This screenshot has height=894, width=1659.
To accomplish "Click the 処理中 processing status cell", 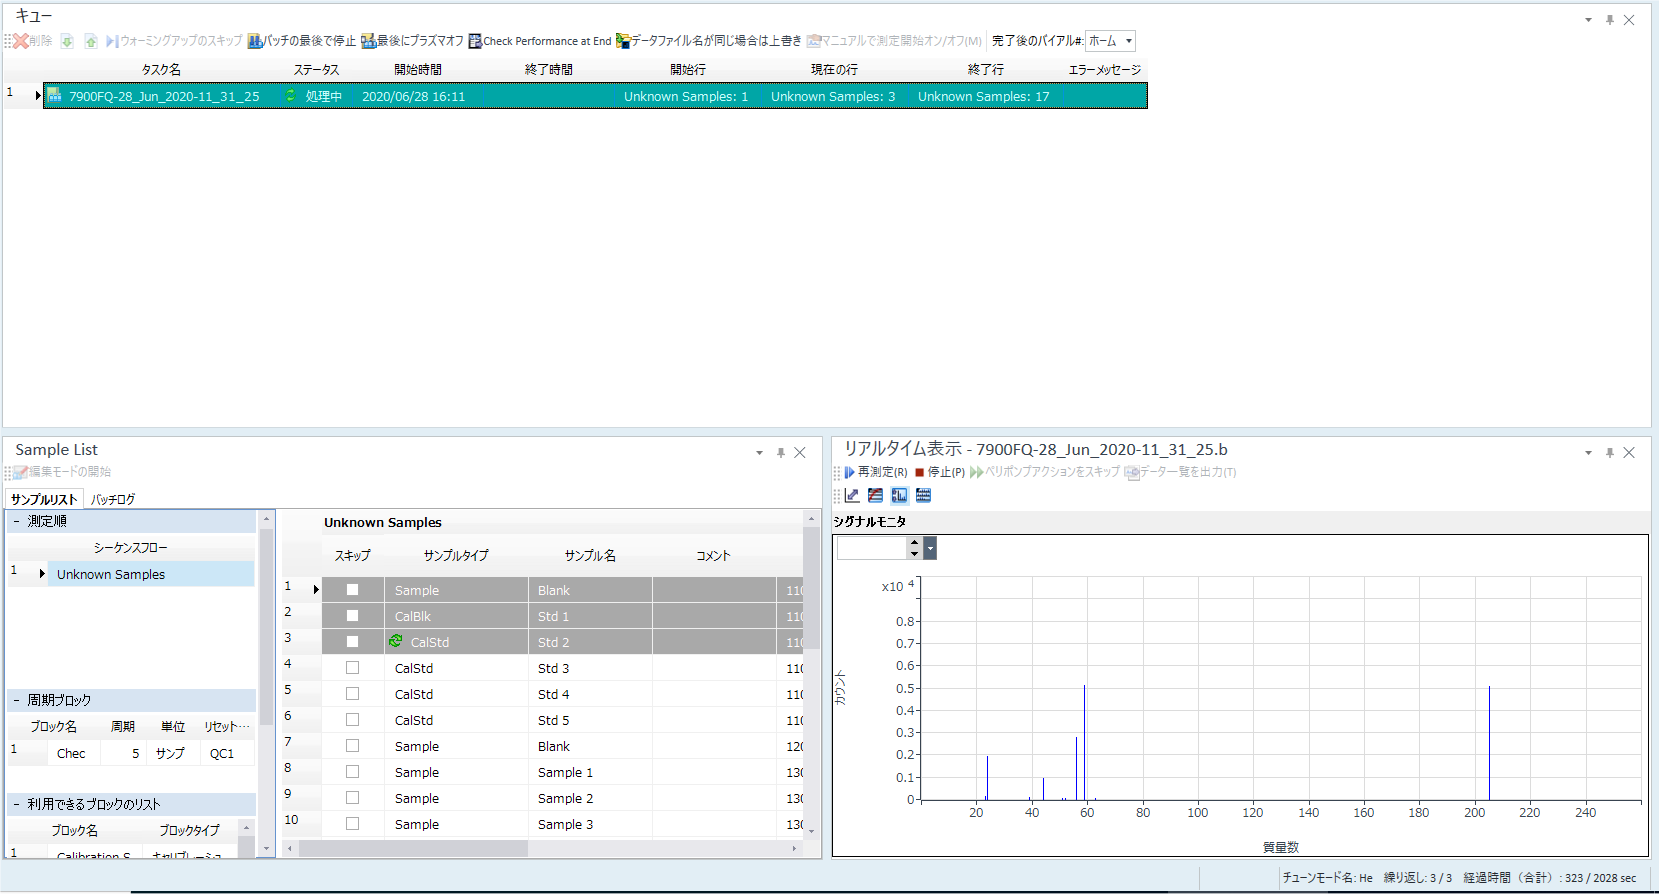I will (323, 96).
